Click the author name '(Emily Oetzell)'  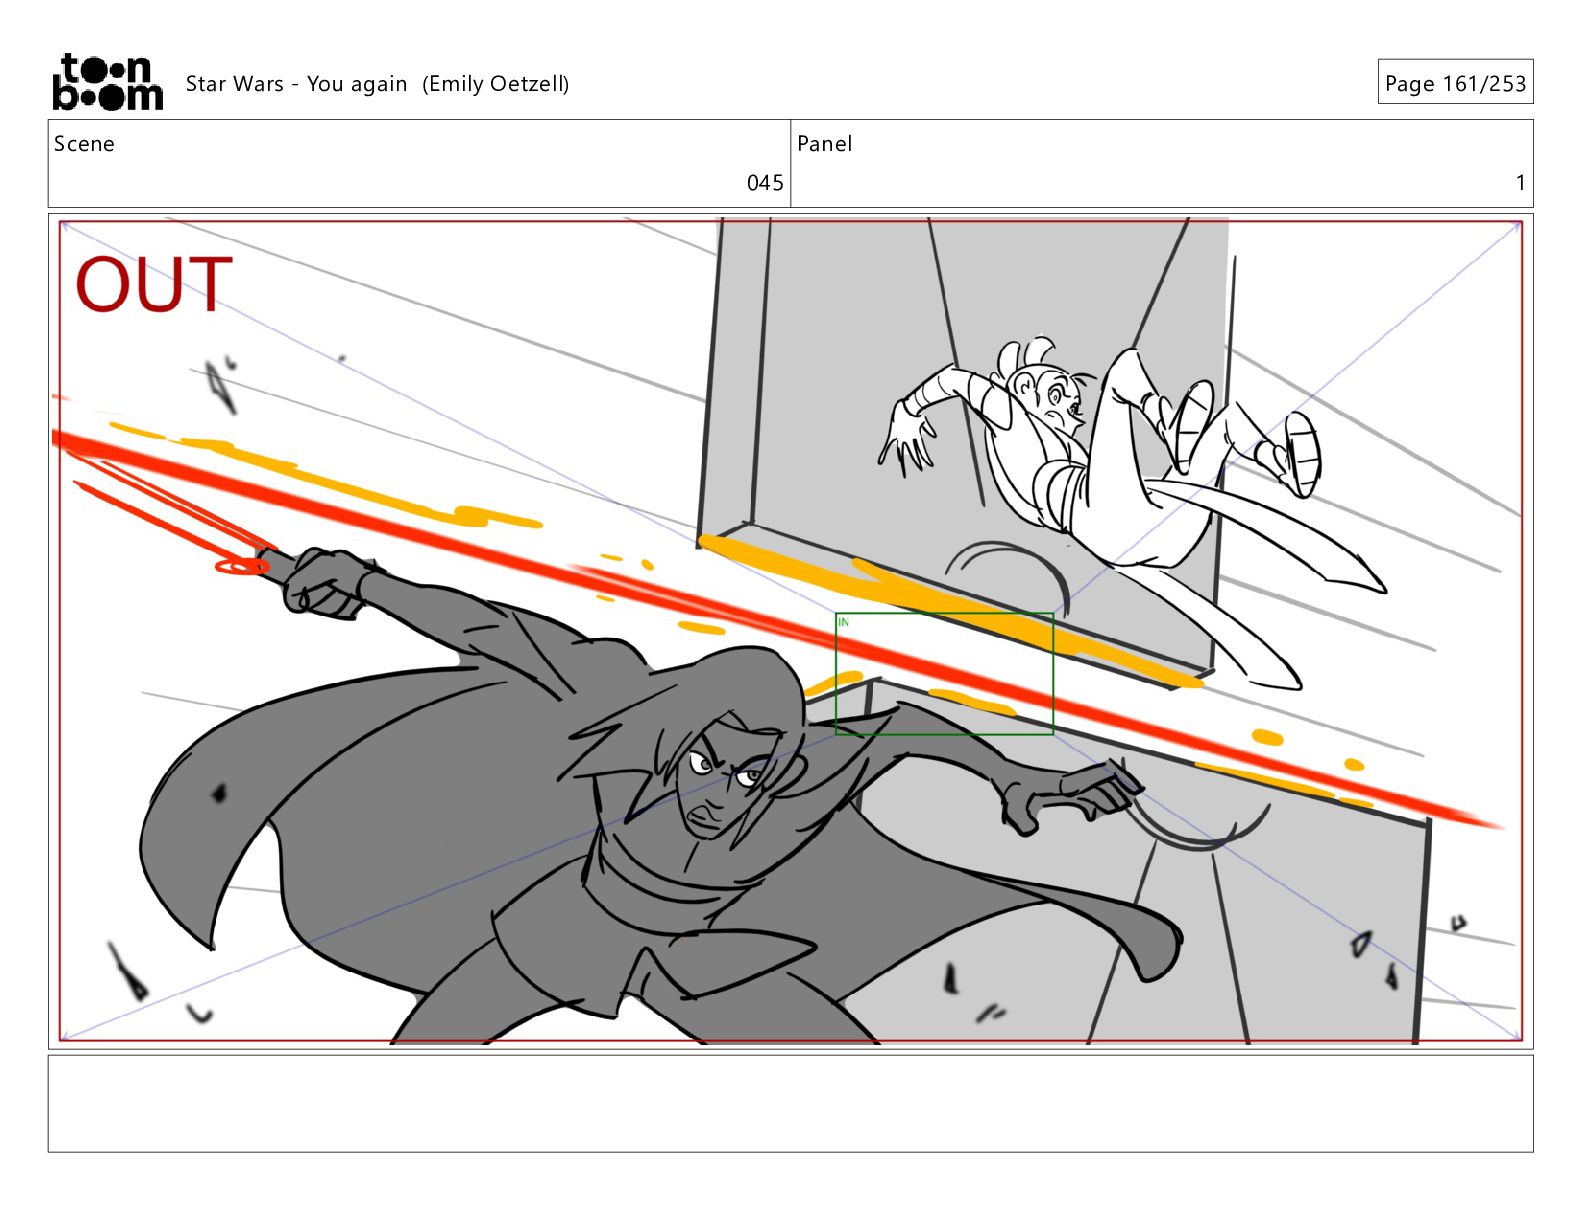coord(495,84)
